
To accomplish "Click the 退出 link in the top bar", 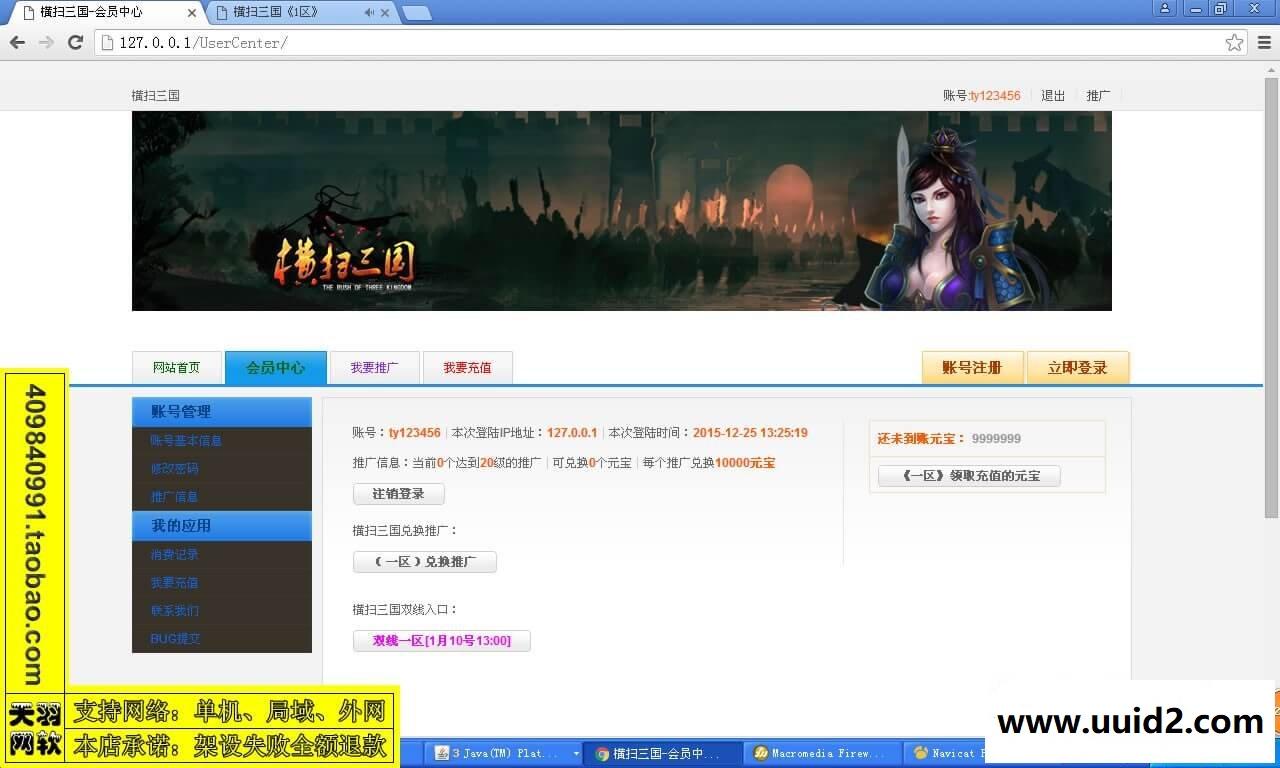I will [x=1052, y=95].
